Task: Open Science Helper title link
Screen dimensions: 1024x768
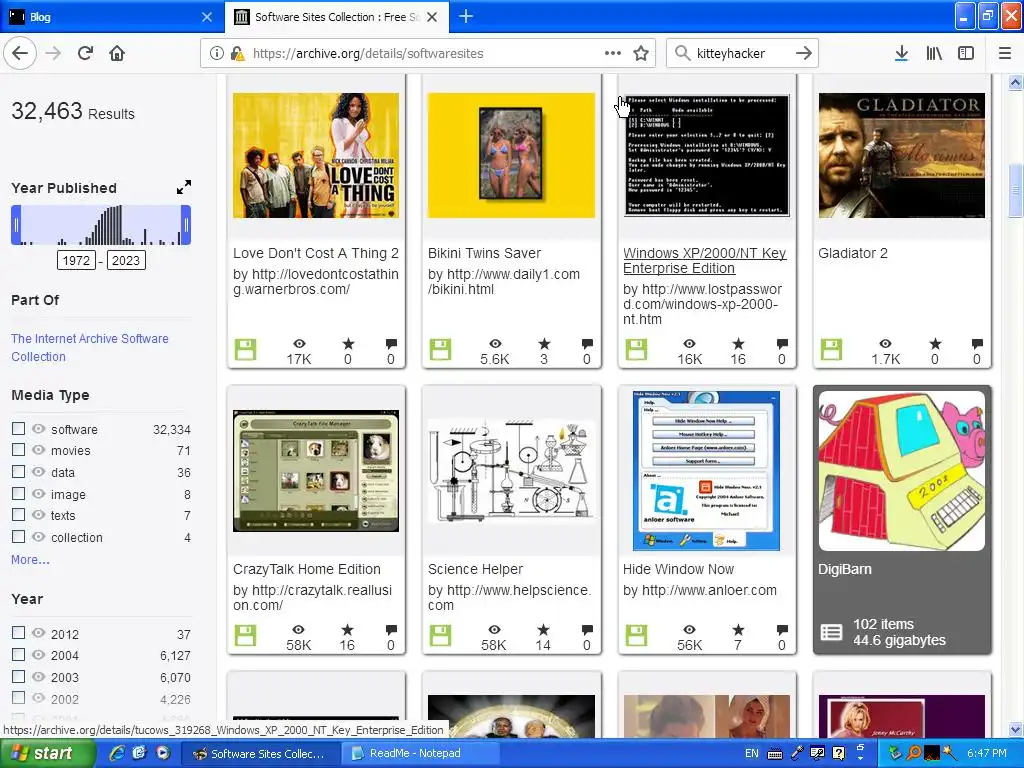Action: (475, 569)
